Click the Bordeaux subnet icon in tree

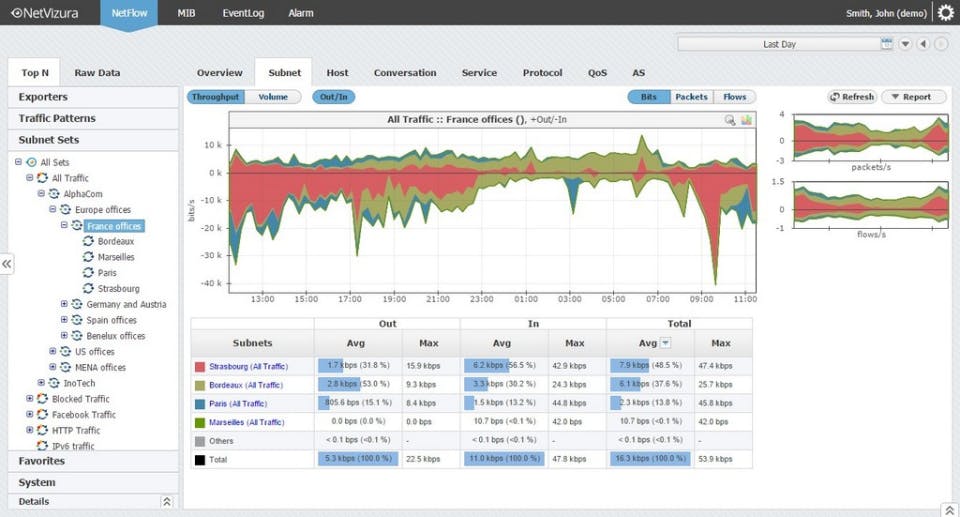[88, 241]
